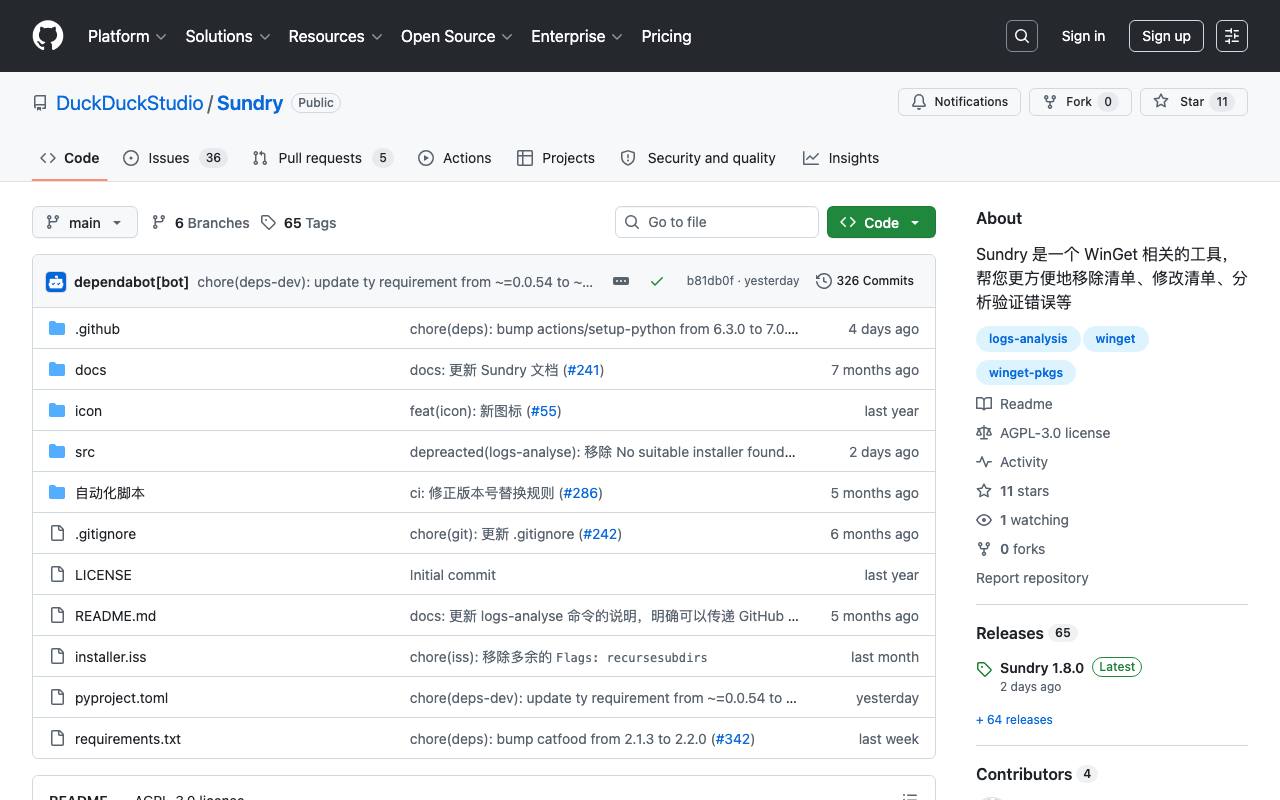
Task: Open the Issues tab
Action: point(175,158)
